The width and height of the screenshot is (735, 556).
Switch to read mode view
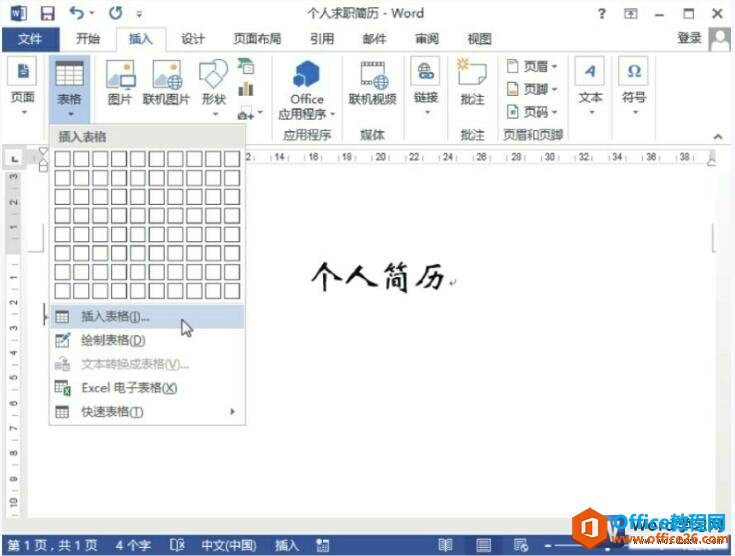[445, 545]
